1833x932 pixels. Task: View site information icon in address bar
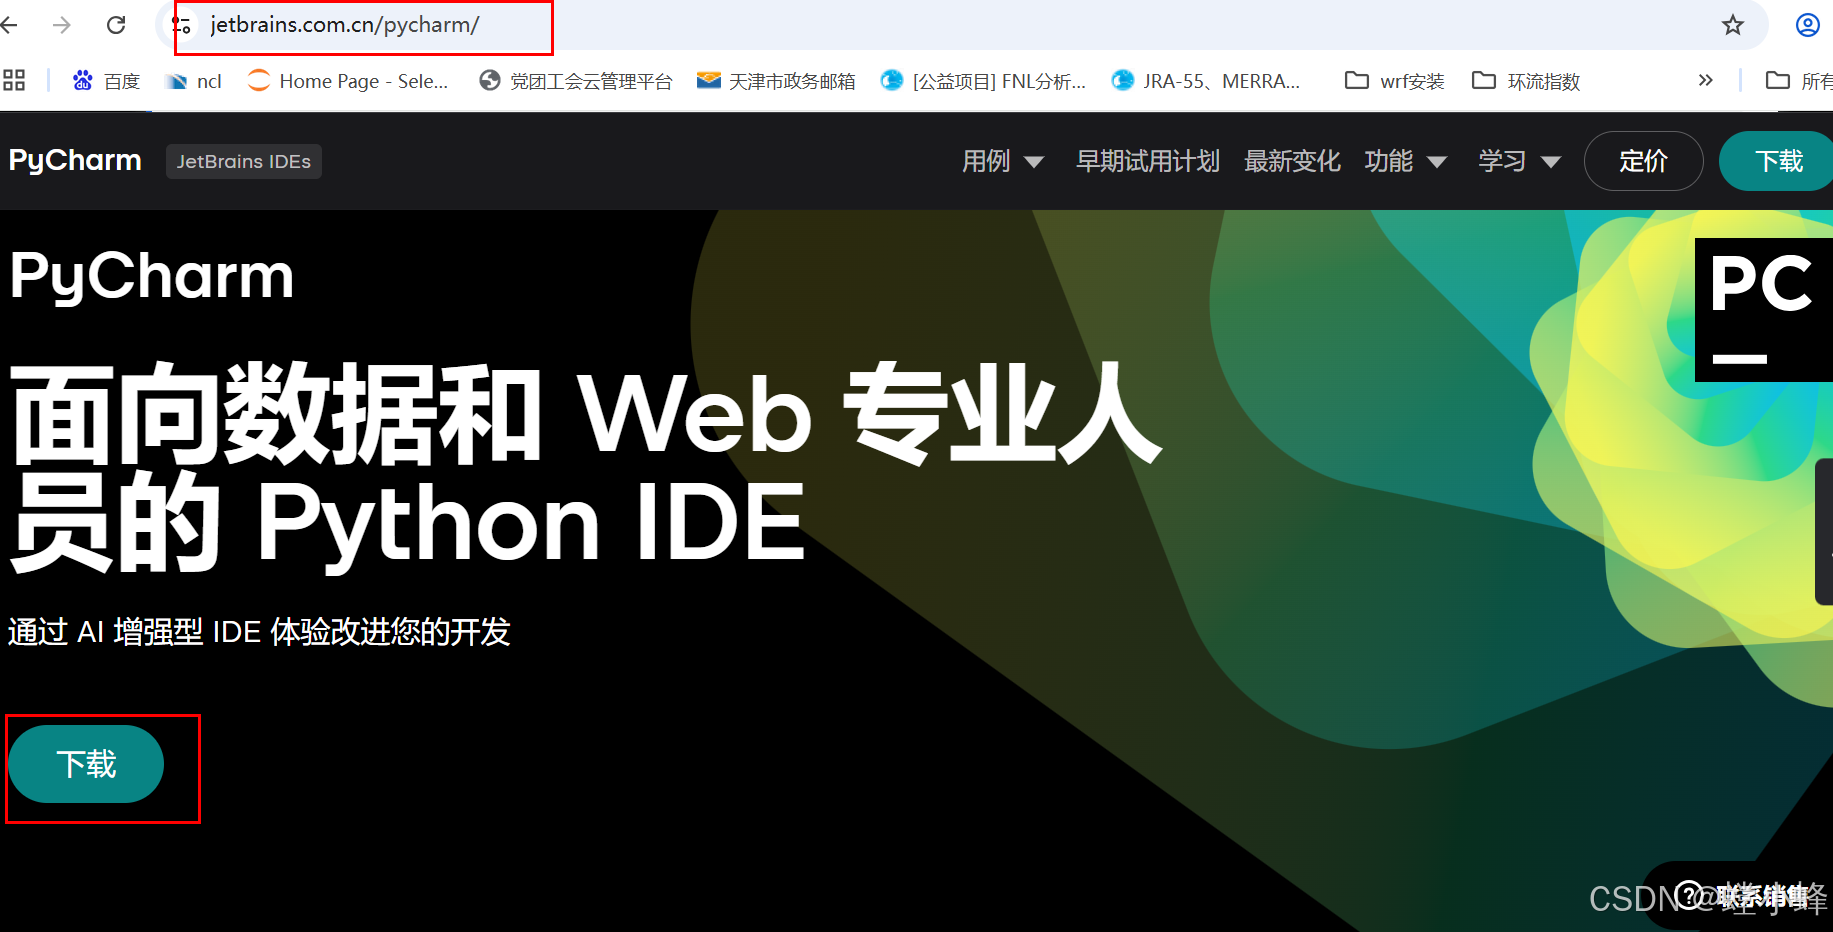tap(181, 25)
